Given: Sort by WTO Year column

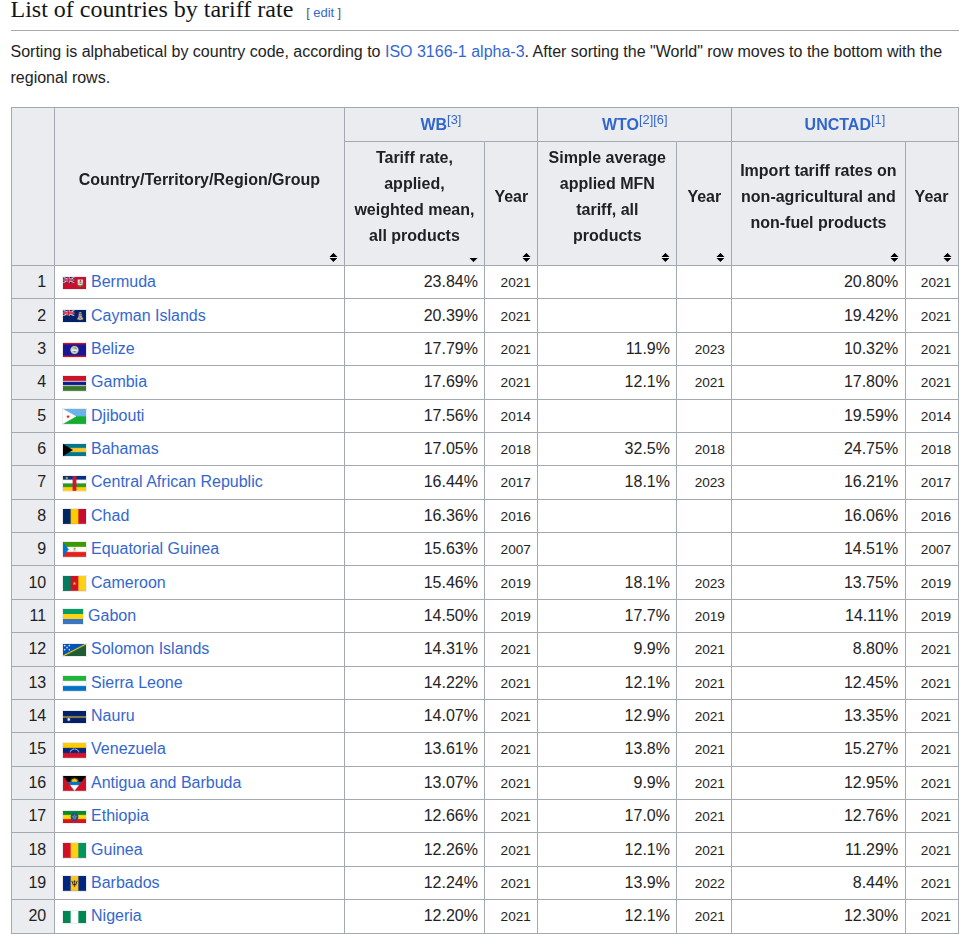Looking at the screenshot, I should tap(720, 257).
